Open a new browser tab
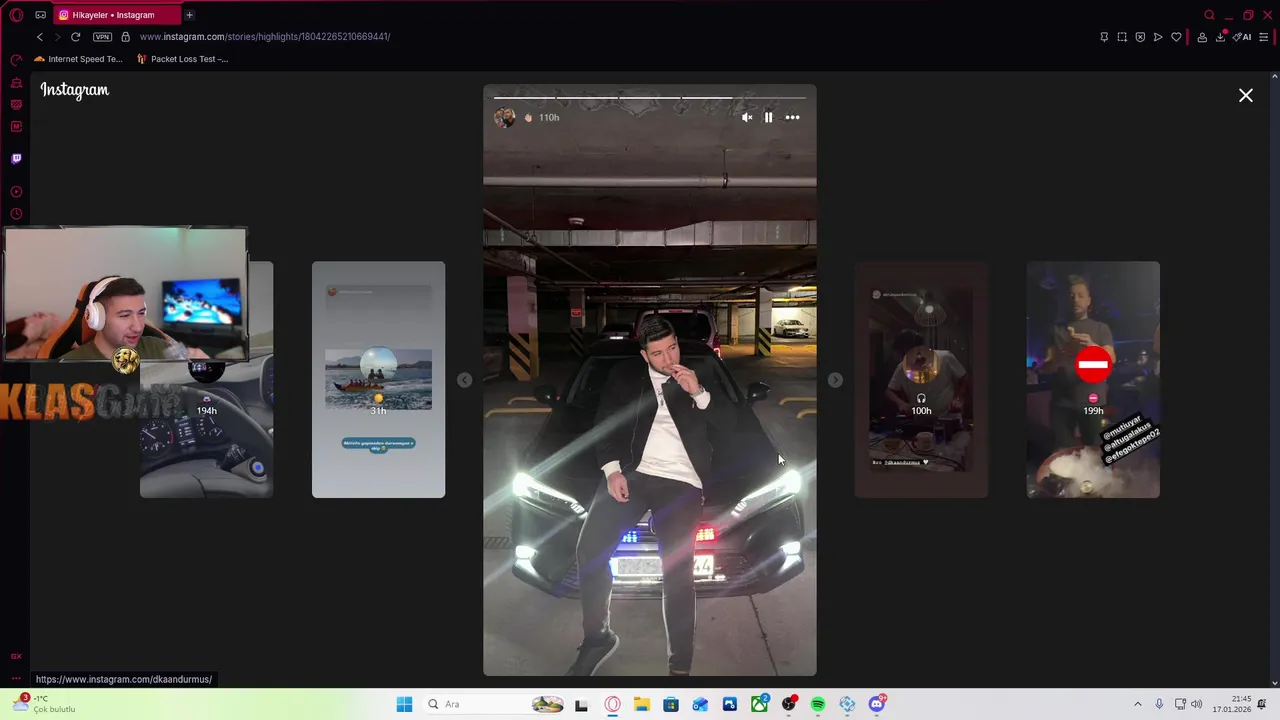 coord(189,15)
